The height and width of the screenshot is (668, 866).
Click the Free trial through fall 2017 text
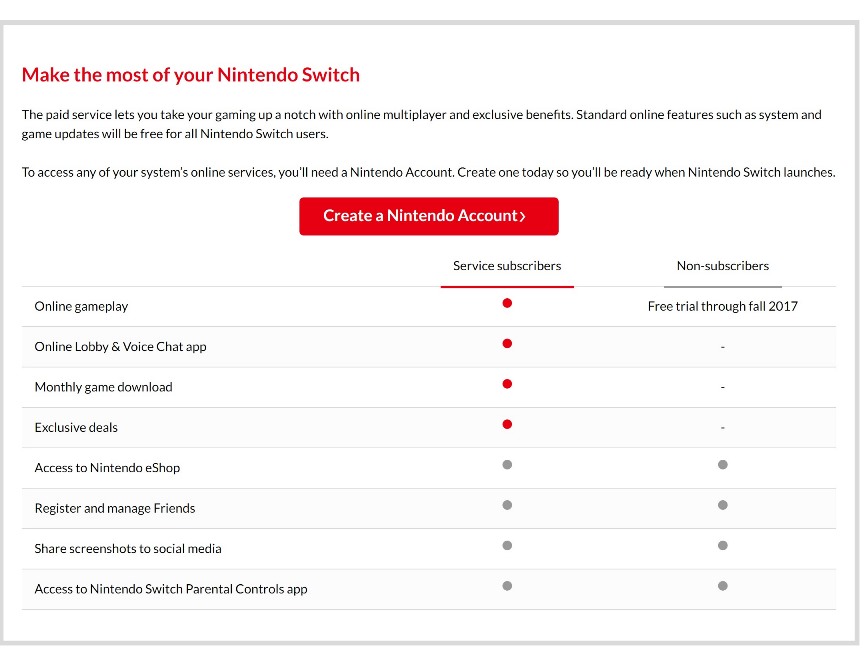tap(722, 306)
